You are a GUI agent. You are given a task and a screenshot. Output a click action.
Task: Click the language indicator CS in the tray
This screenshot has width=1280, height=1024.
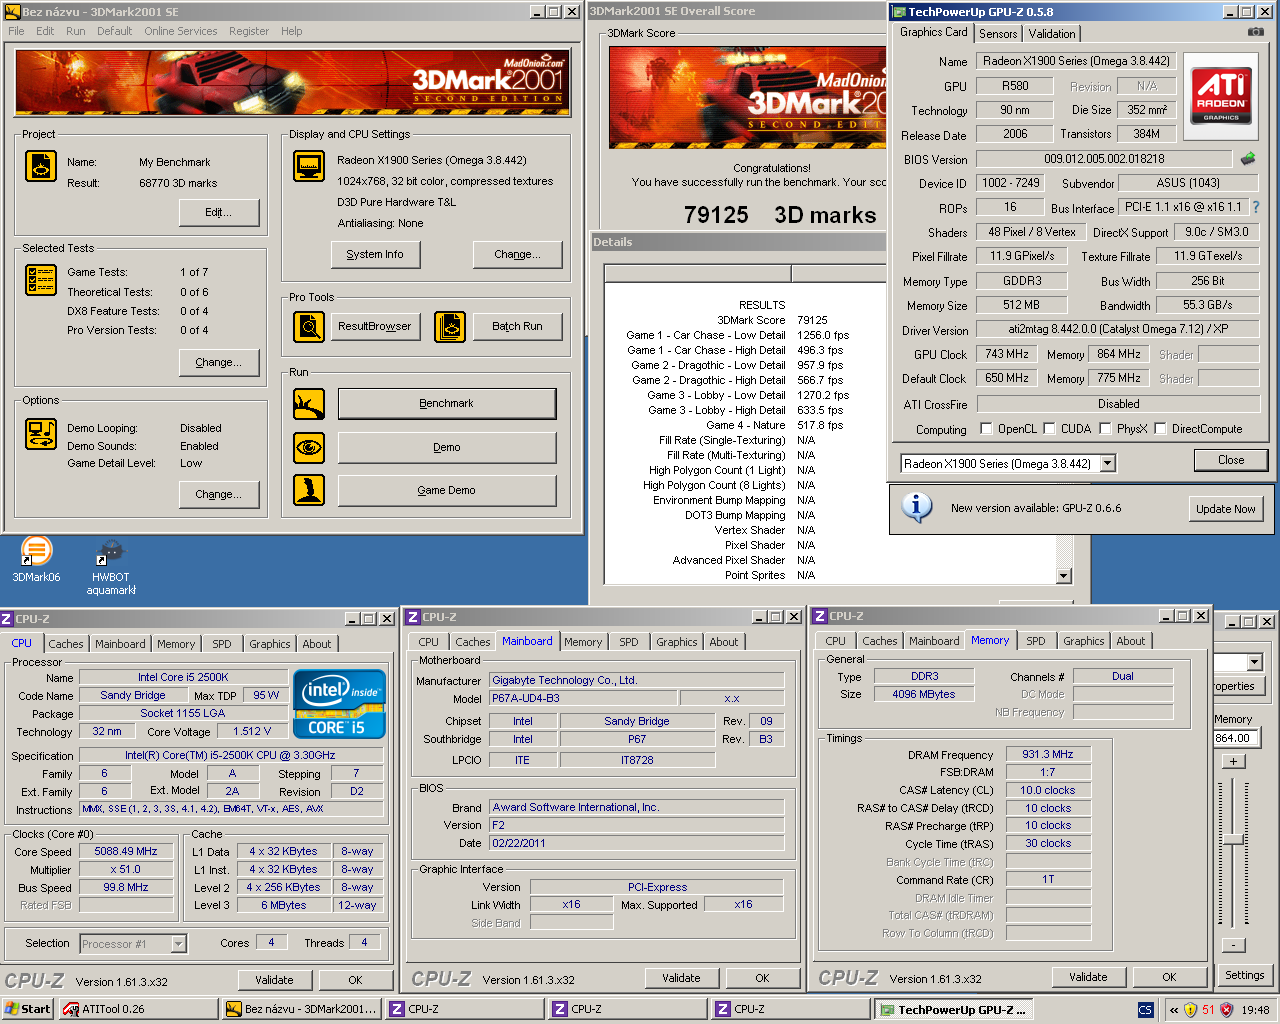click(1145, 1010)
